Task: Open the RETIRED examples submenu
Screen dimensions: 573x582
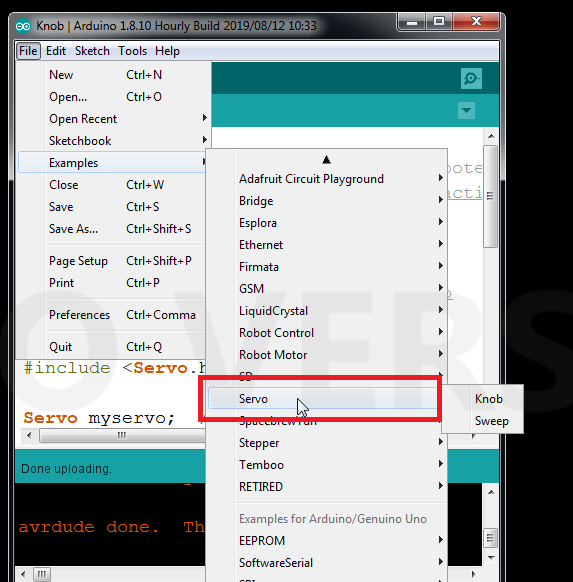Action: (x=327, y=487)
